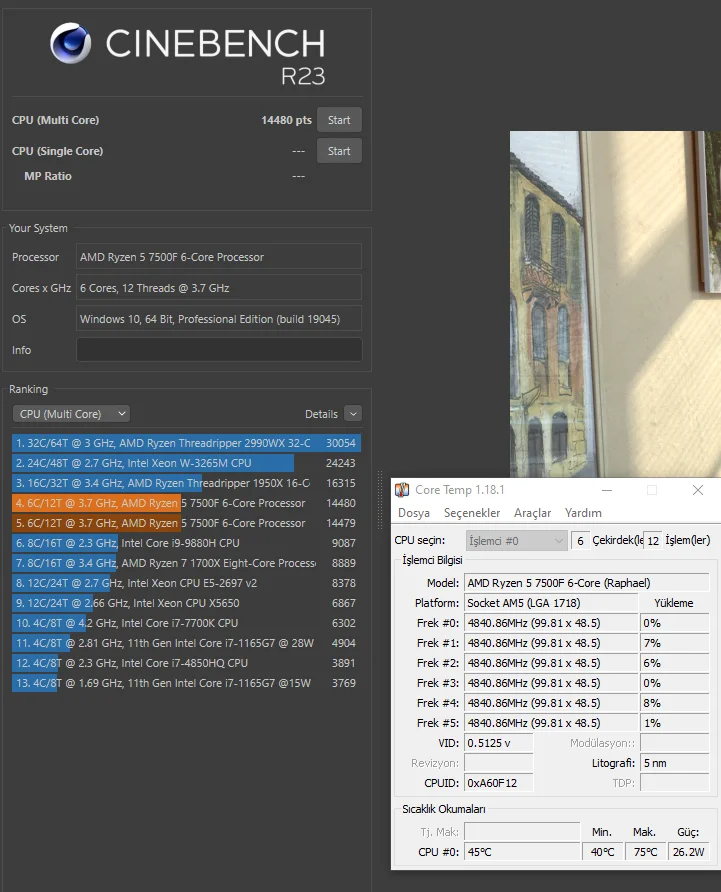The width and height of the screenshot is (721, 892).
Task: Click the rendered building image preview
Action: 615,304
